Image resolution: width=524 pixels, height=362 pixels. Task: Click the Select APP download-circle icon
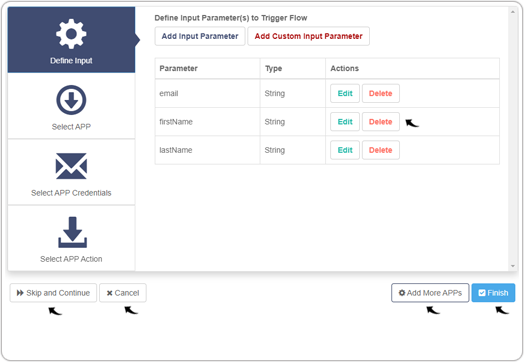[x=71, y=100]
